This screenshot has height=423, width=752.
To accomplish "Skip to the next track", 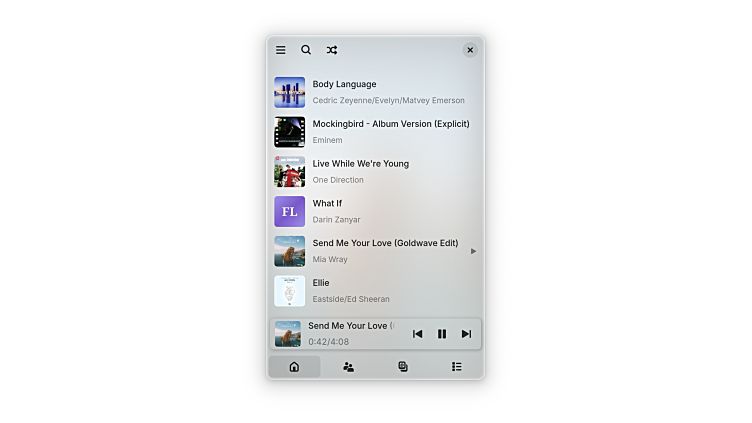I will coord(466,334).
